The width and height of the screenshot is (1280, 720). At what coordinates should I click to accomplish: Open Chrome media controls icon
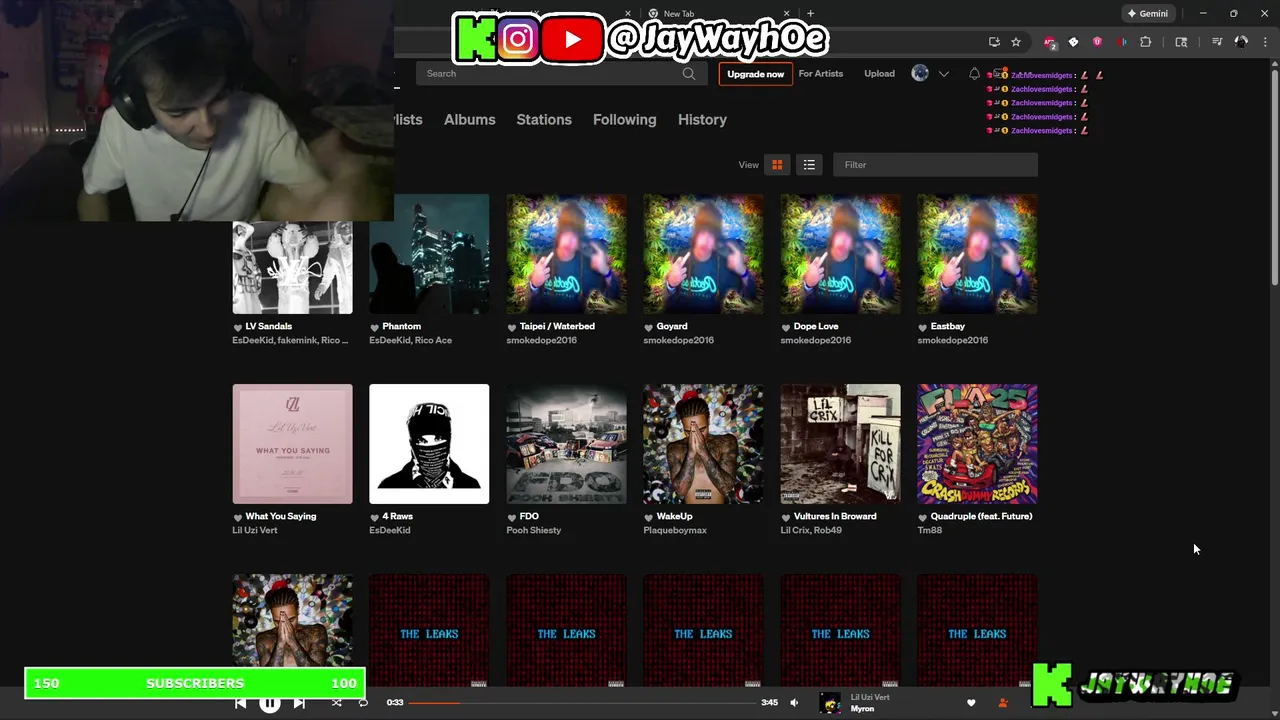1217,42
